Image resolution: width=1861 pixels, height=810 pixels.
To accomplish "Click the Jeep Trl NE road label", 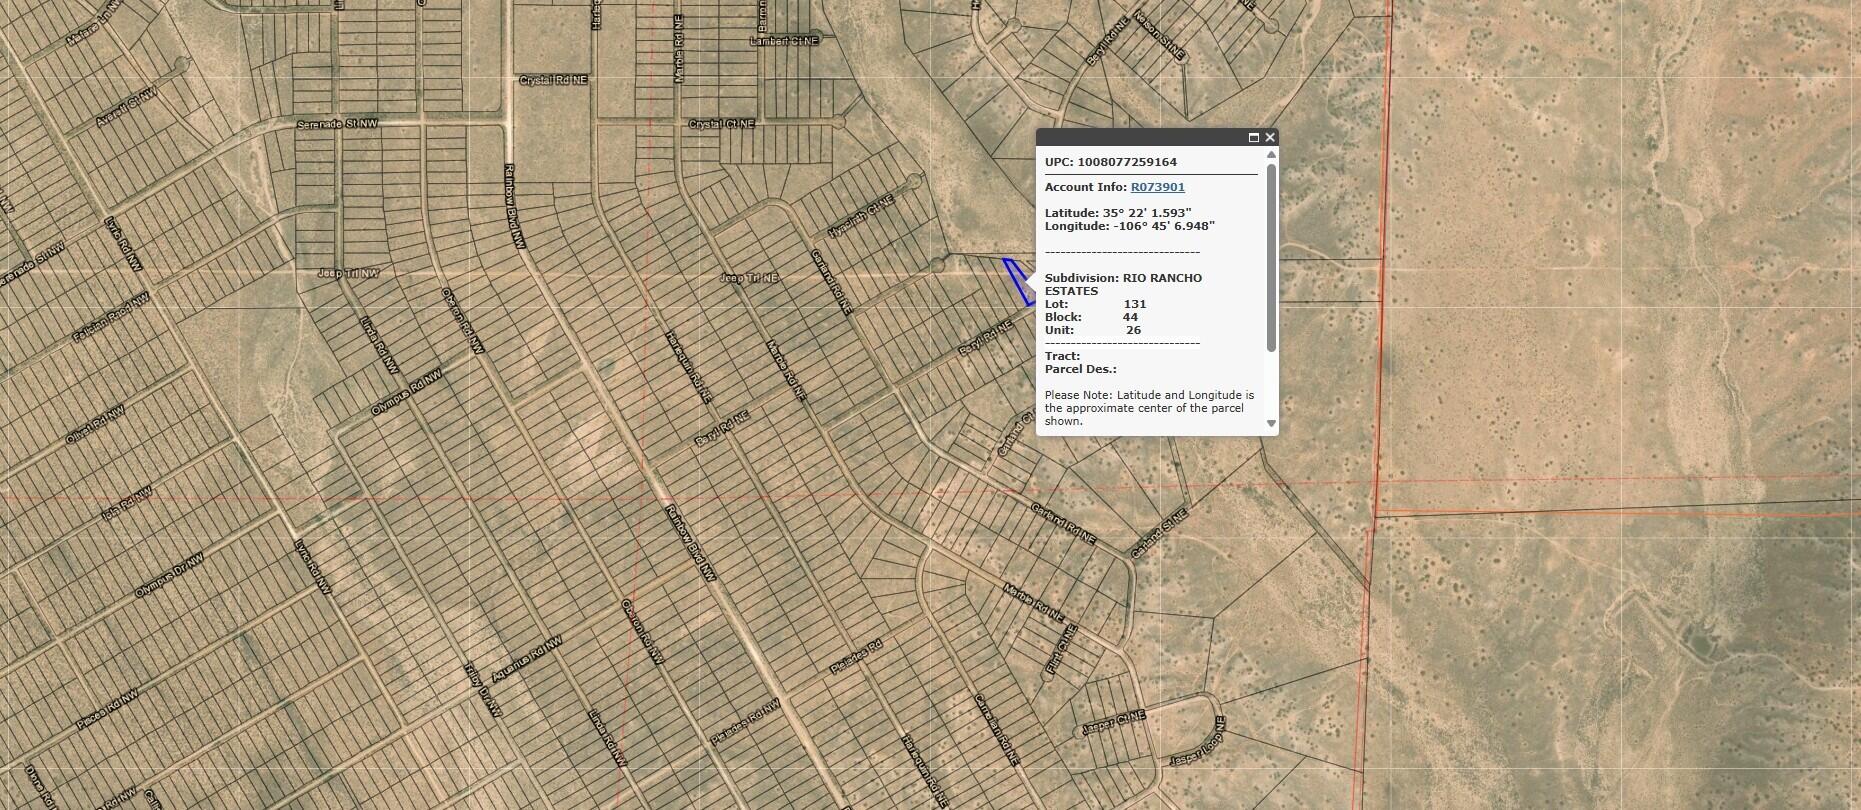I will pos(749,277).
